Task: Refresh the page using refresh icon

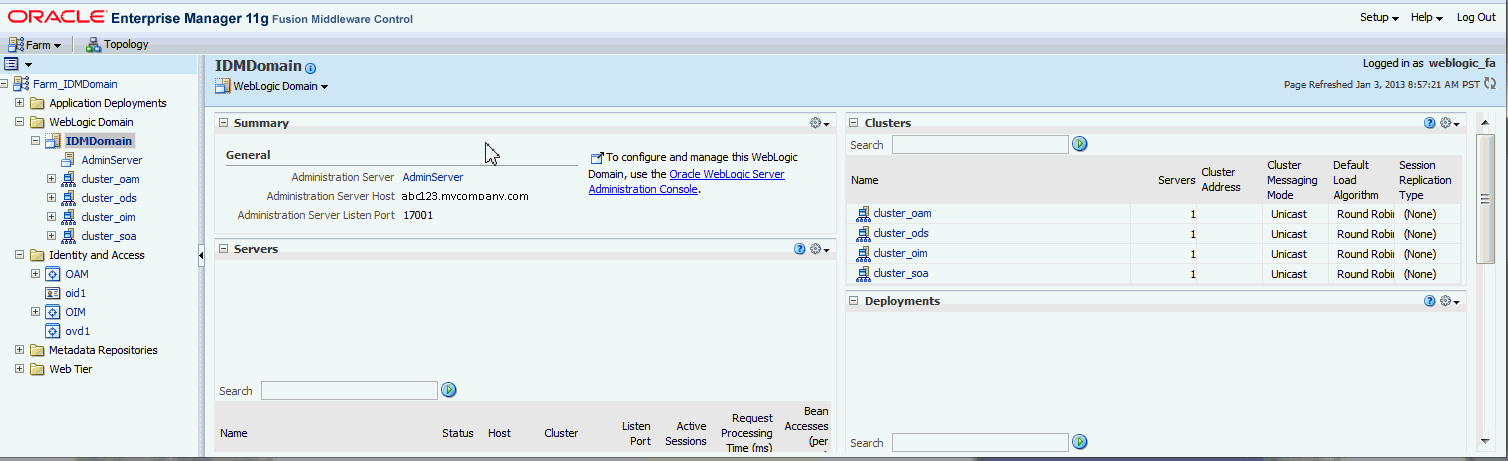Action: [x=1490, y=84]
